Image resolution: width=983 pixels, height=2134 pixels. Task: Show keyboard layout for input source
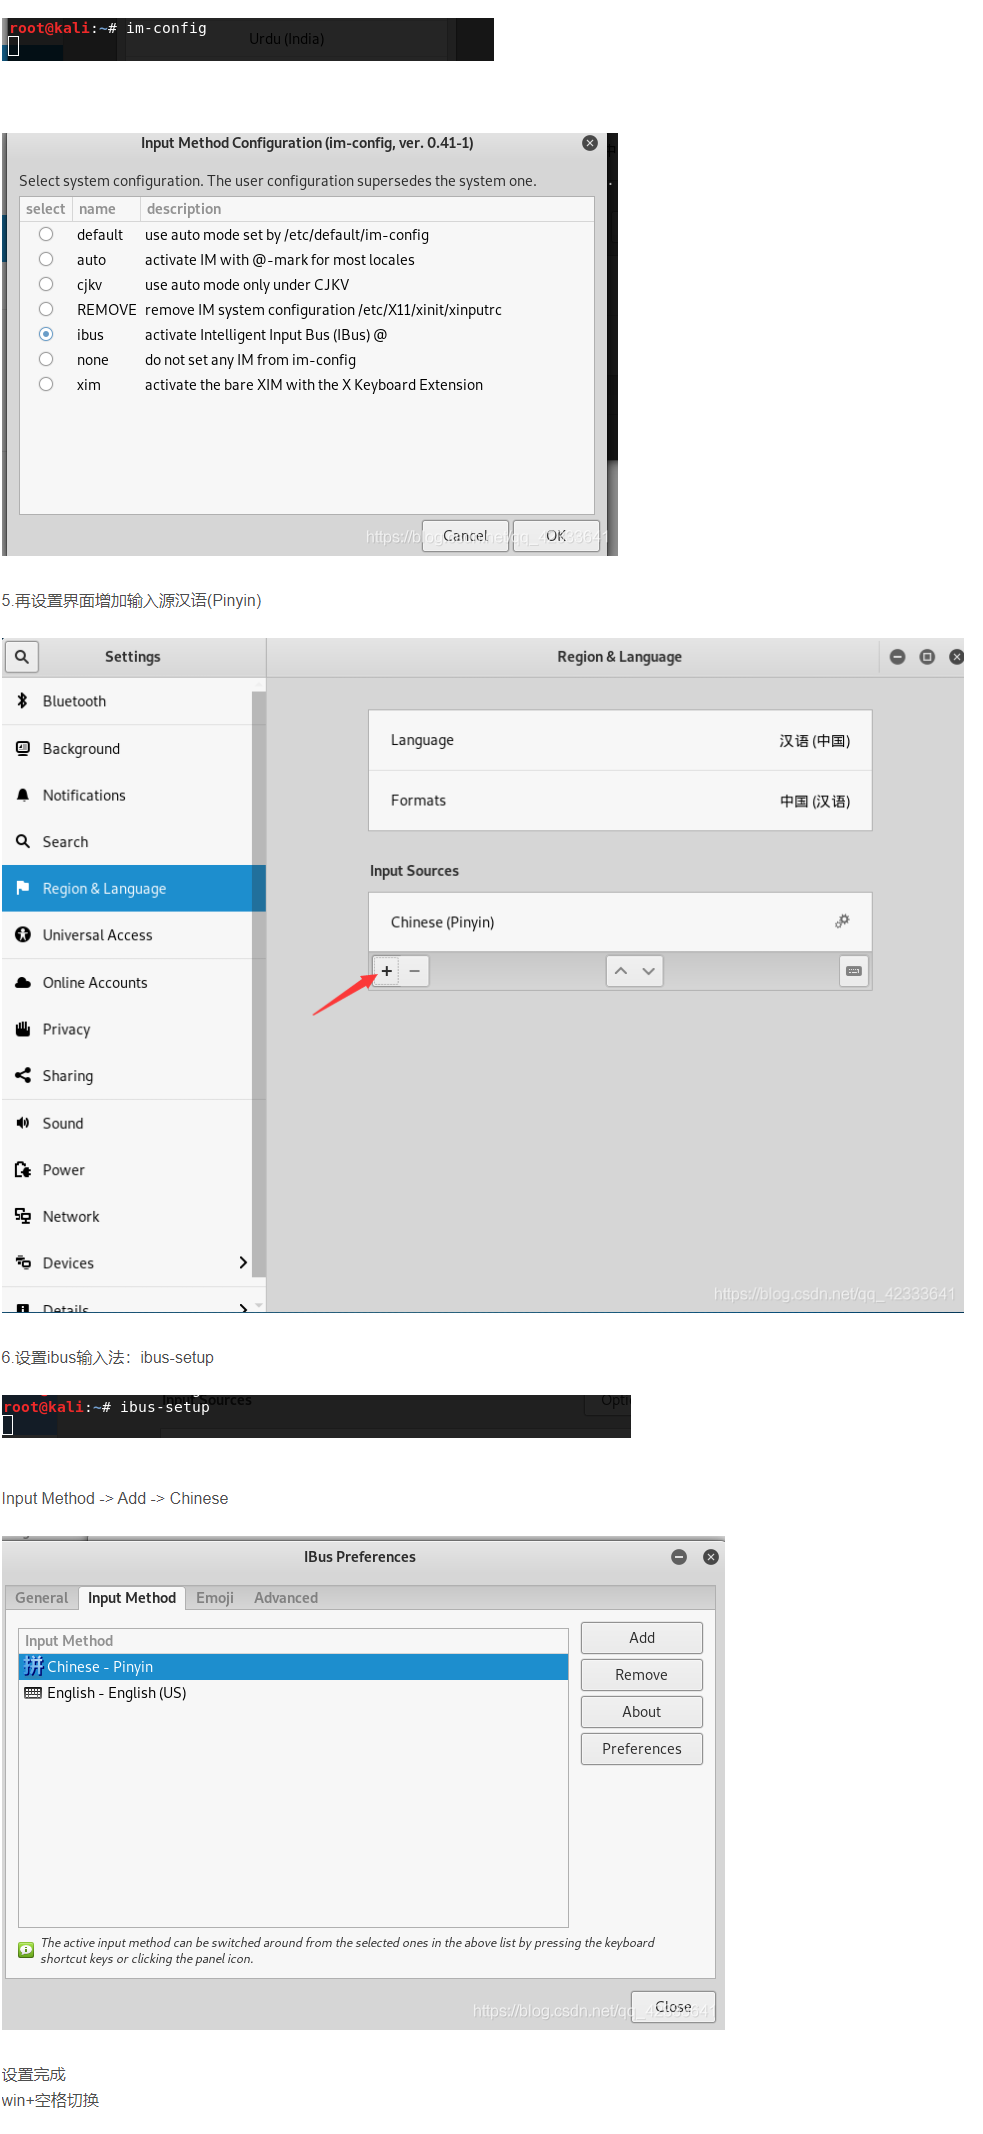854,971
